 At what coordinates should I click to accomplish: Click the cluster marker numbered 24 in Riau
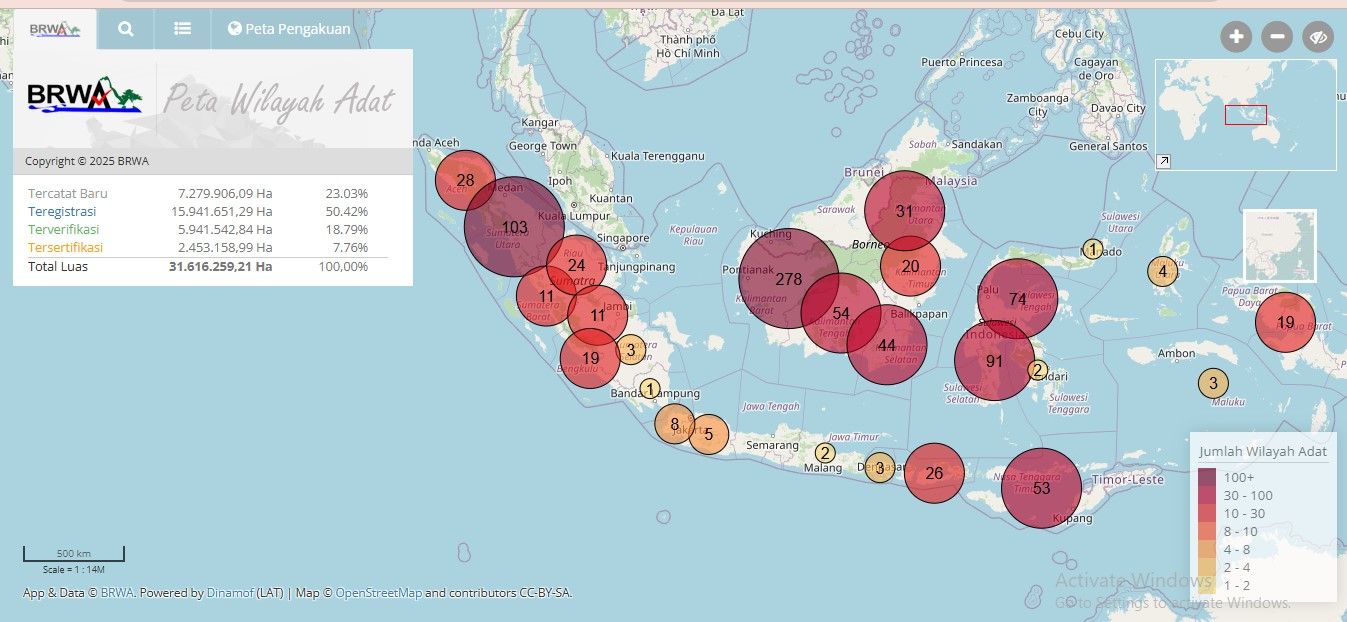576,265
